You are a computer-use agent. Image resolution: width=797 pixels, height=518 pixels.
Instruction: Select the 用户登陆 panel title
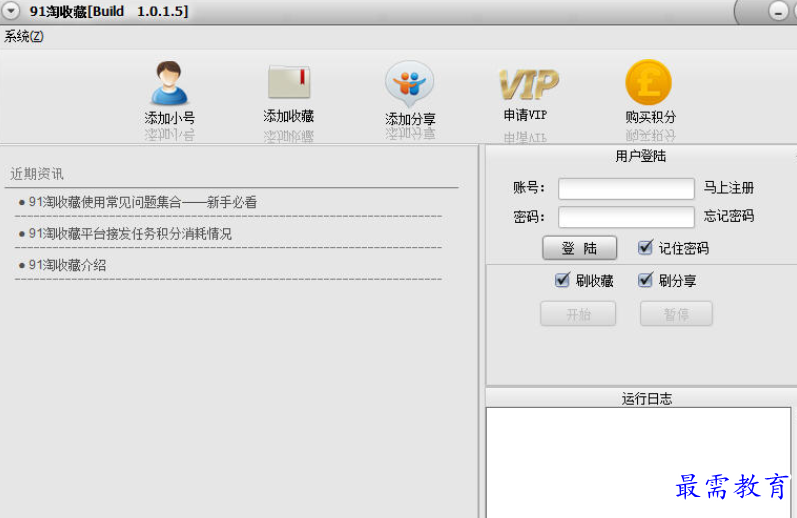pyautogui.click(x=640, y=156)
